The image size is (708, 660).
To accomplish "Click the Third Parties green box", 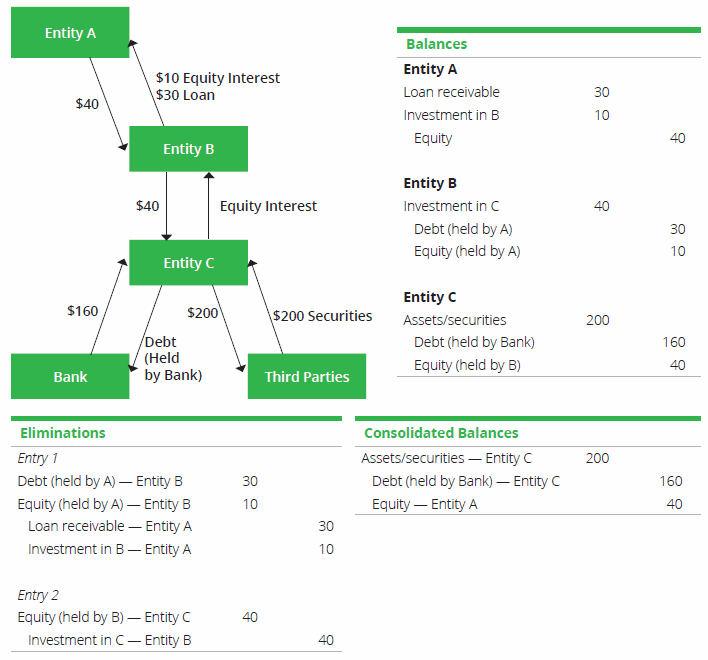I will click(x=306, y=377).
